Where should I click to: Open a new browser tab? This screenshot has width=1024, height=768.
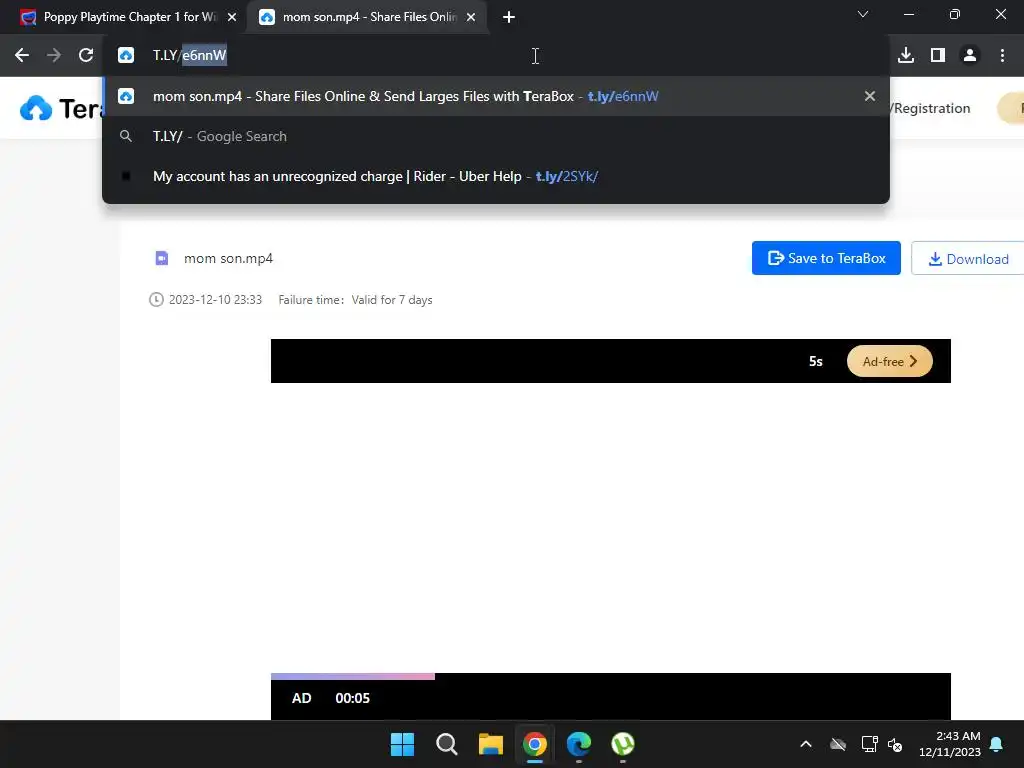pos(509,18)
